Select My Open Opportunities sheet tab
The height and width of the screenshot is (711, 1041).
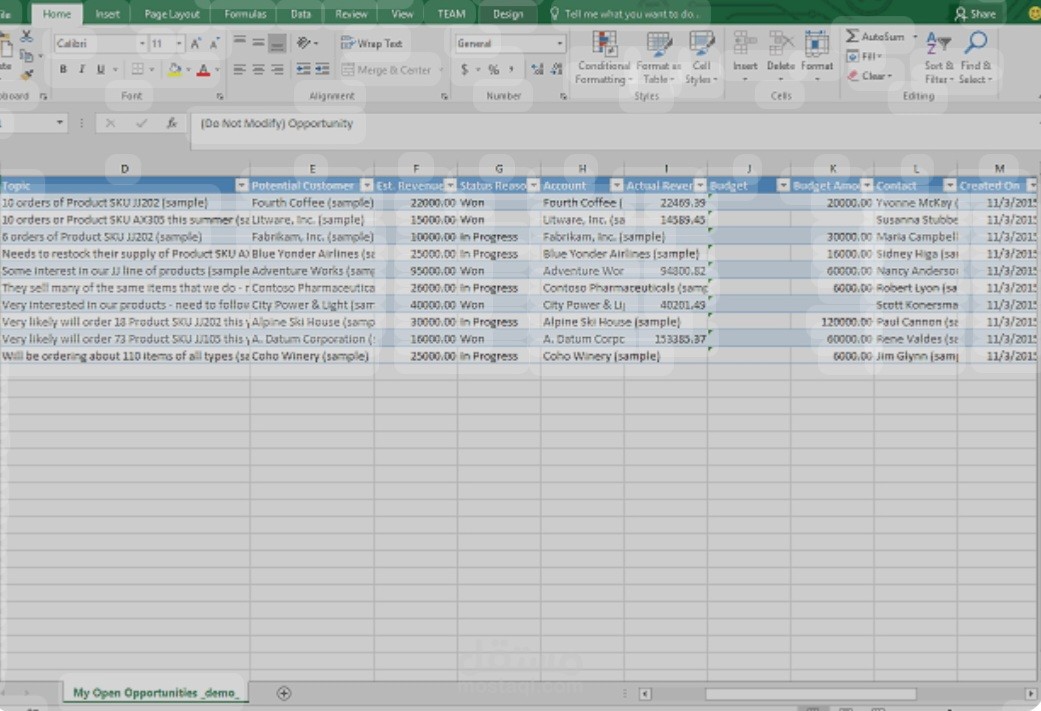[155, 693]
